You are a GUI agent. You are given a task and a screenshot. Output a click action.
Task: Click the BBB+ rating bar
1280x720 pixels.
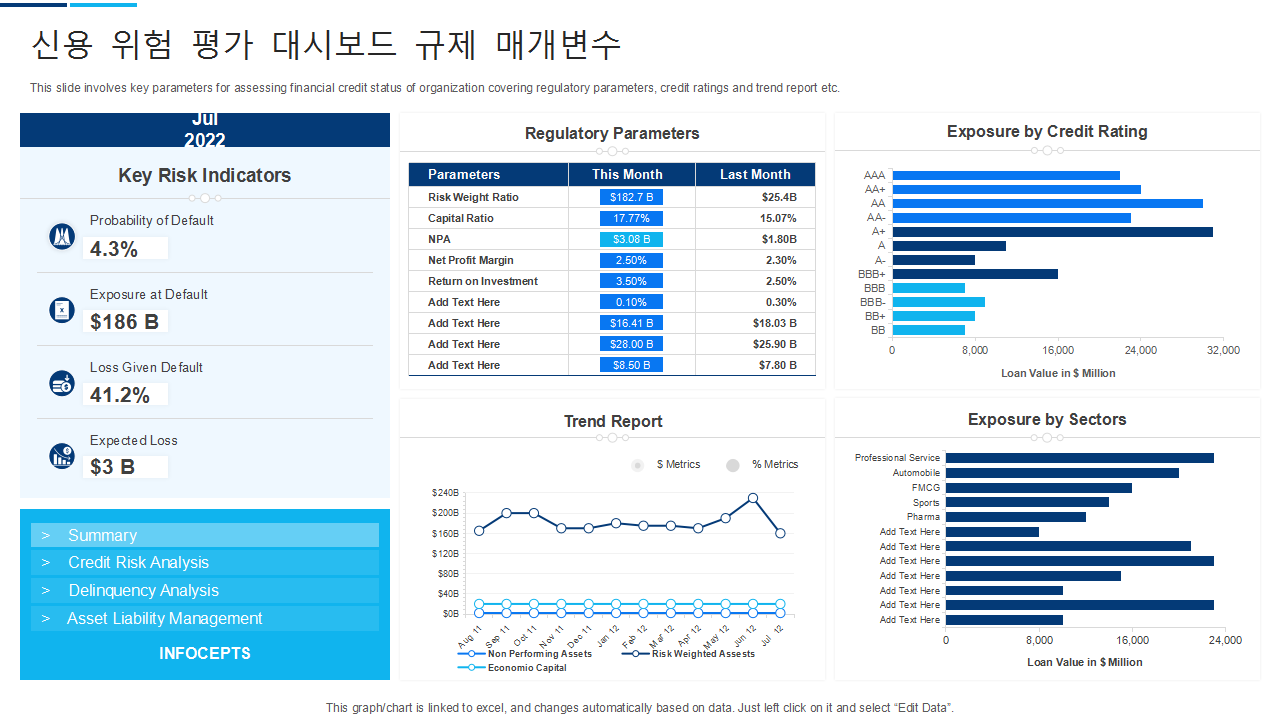pos(975,274)
